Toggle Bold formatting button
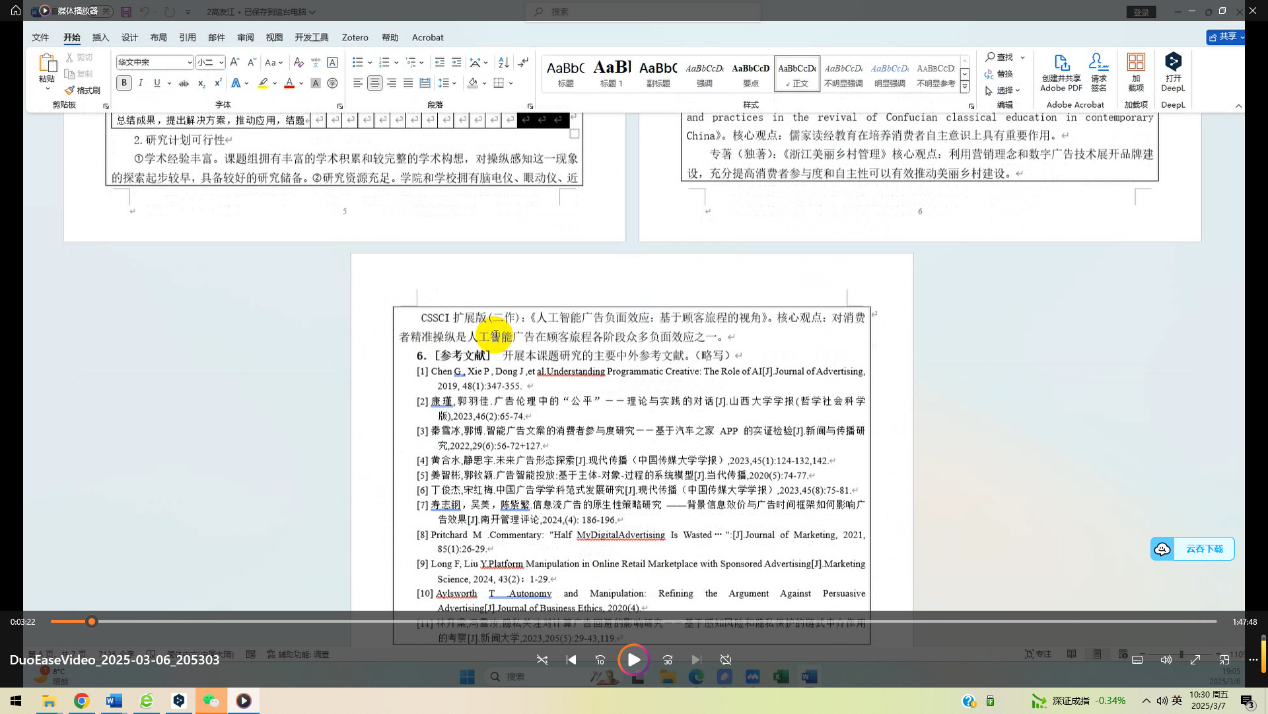 point(125,83)
